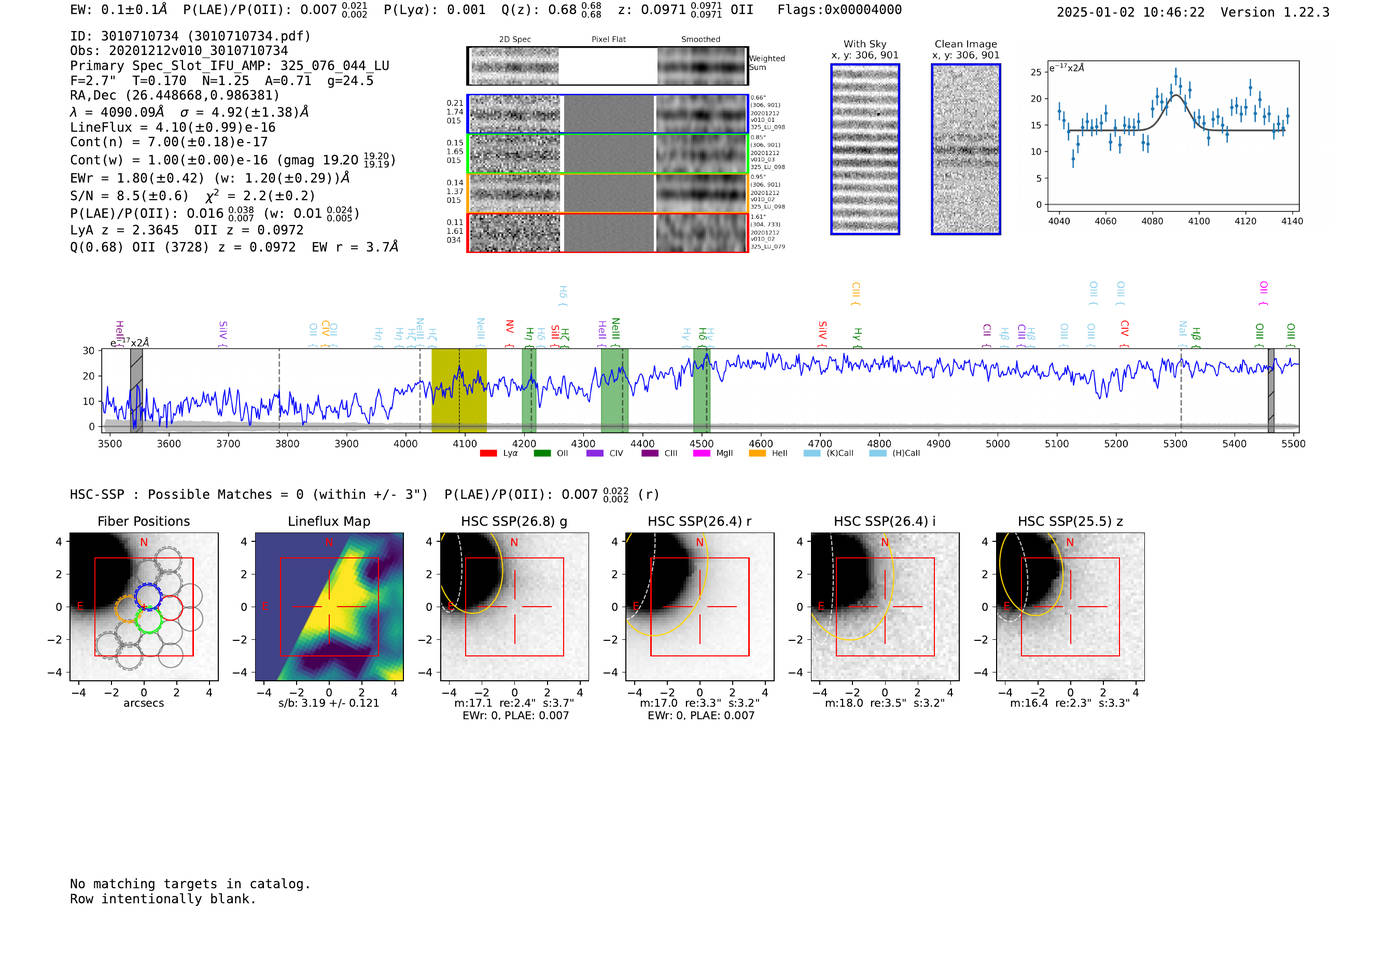The height and width of the screenshot is (953, 1400).
Task: Click the yellow band near 4090 Å
Action: point(459,390)
